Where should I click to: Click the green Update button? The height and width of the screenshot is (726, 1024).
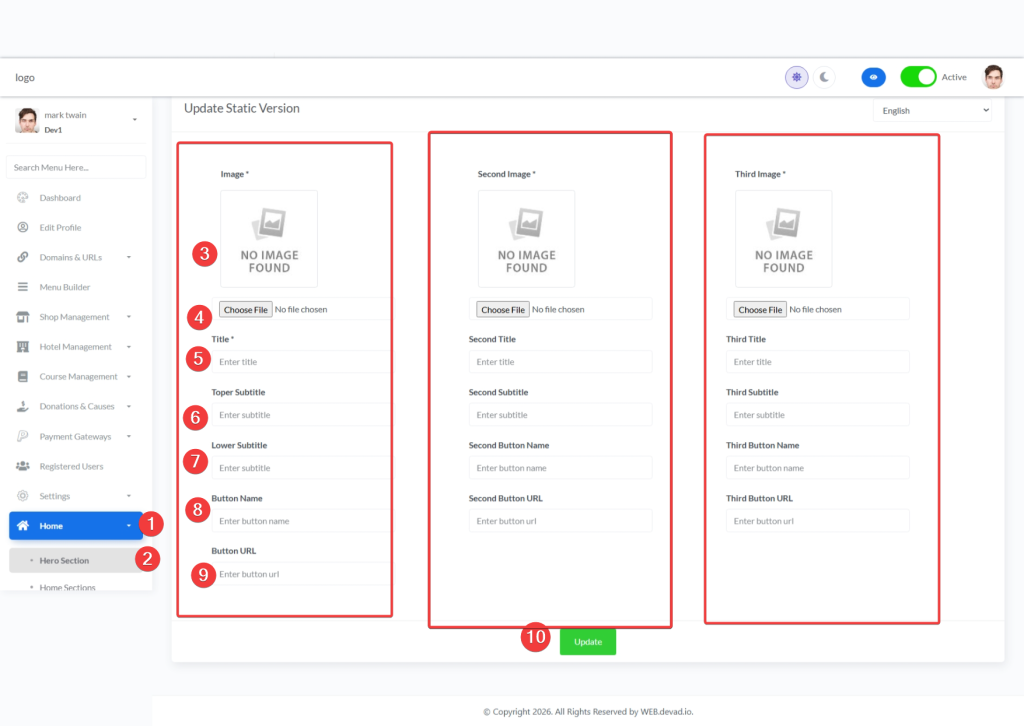point(588,642)
